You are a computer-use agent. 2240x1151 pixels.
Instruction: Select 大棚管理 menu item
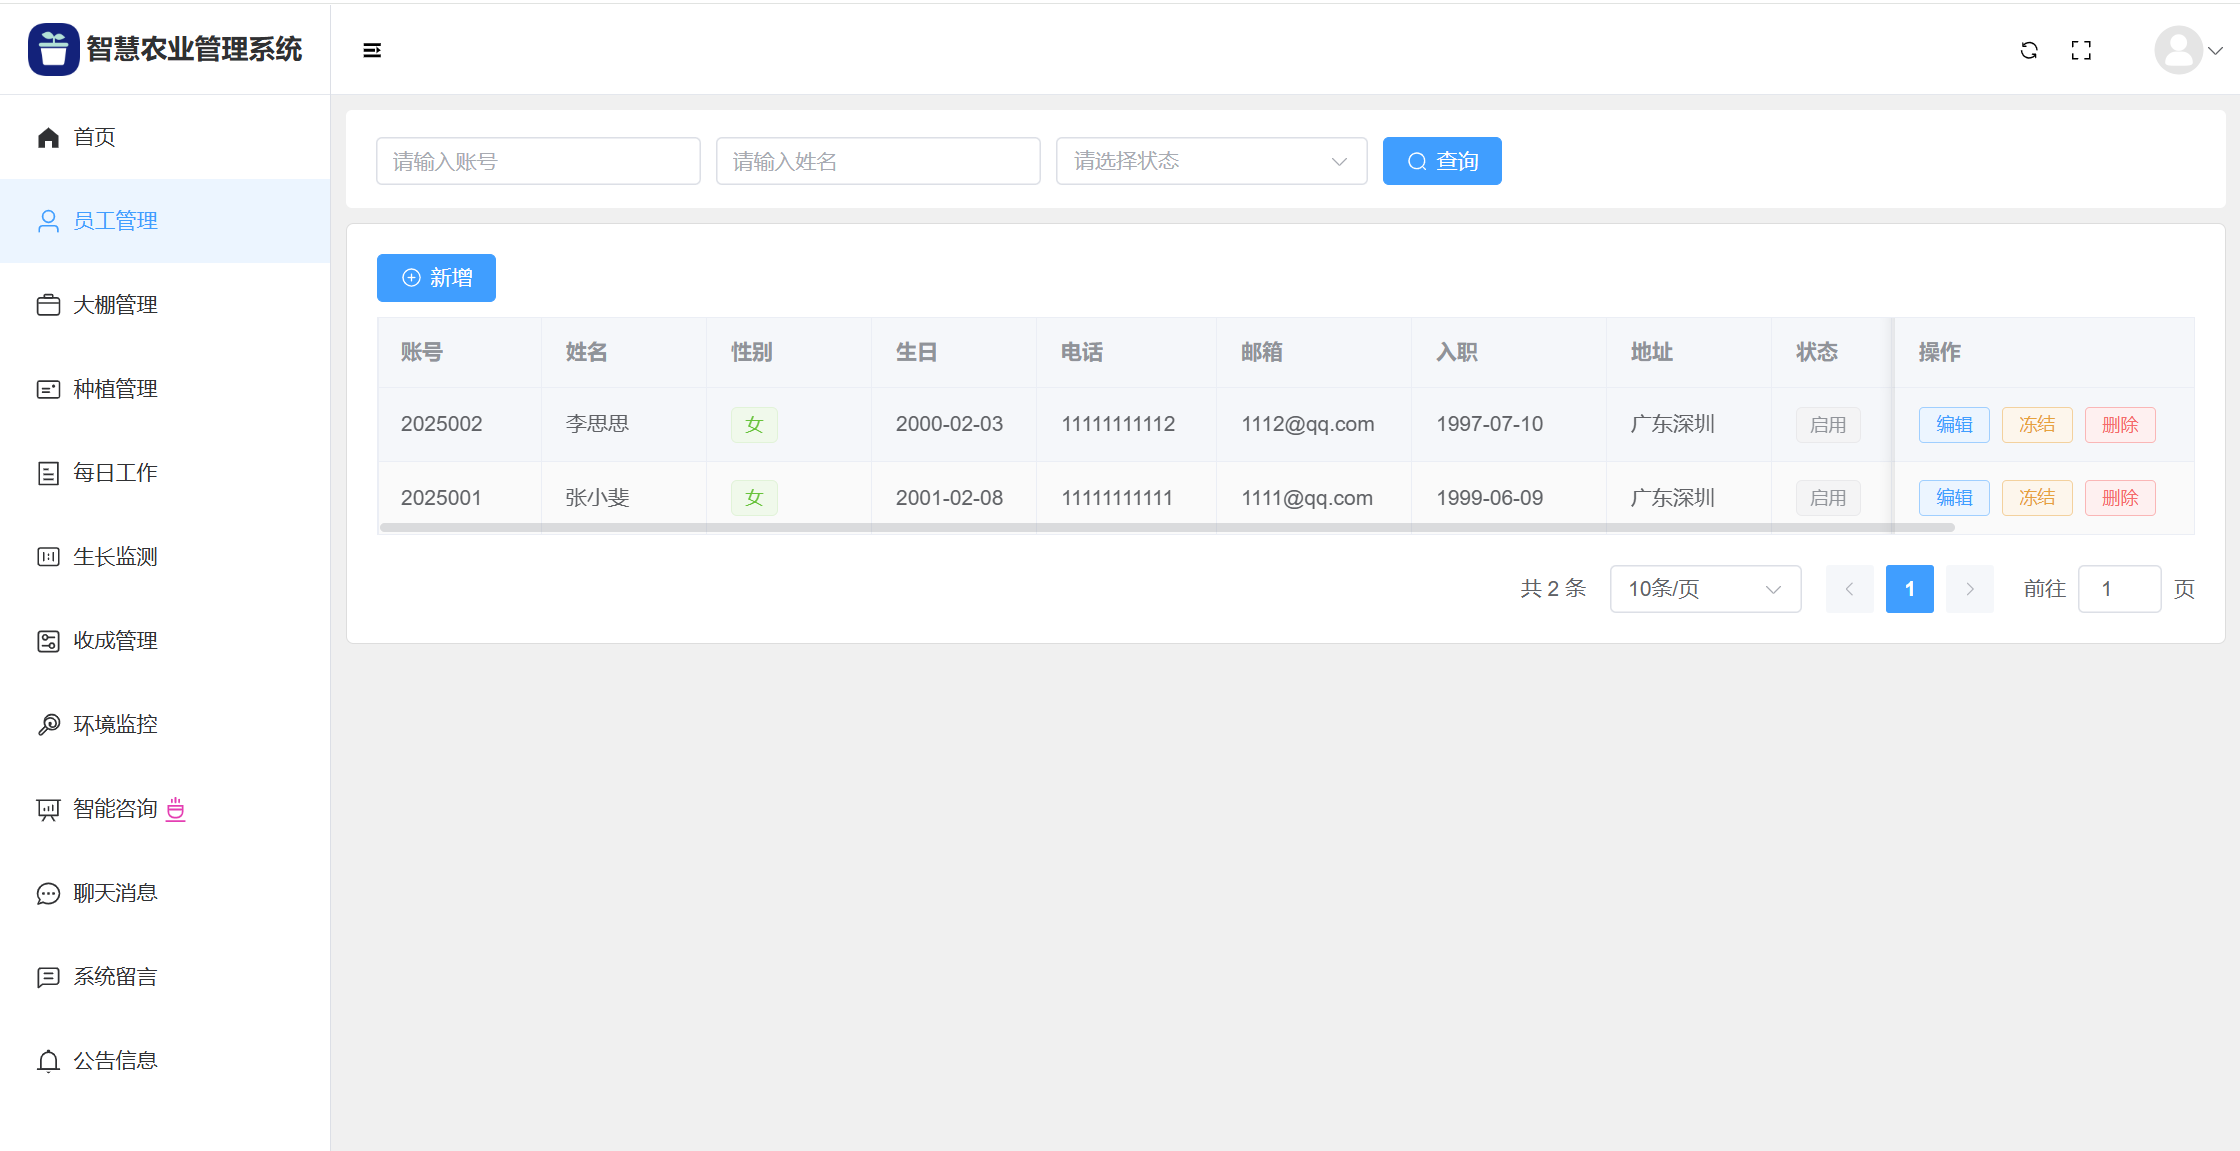(115, 304)
